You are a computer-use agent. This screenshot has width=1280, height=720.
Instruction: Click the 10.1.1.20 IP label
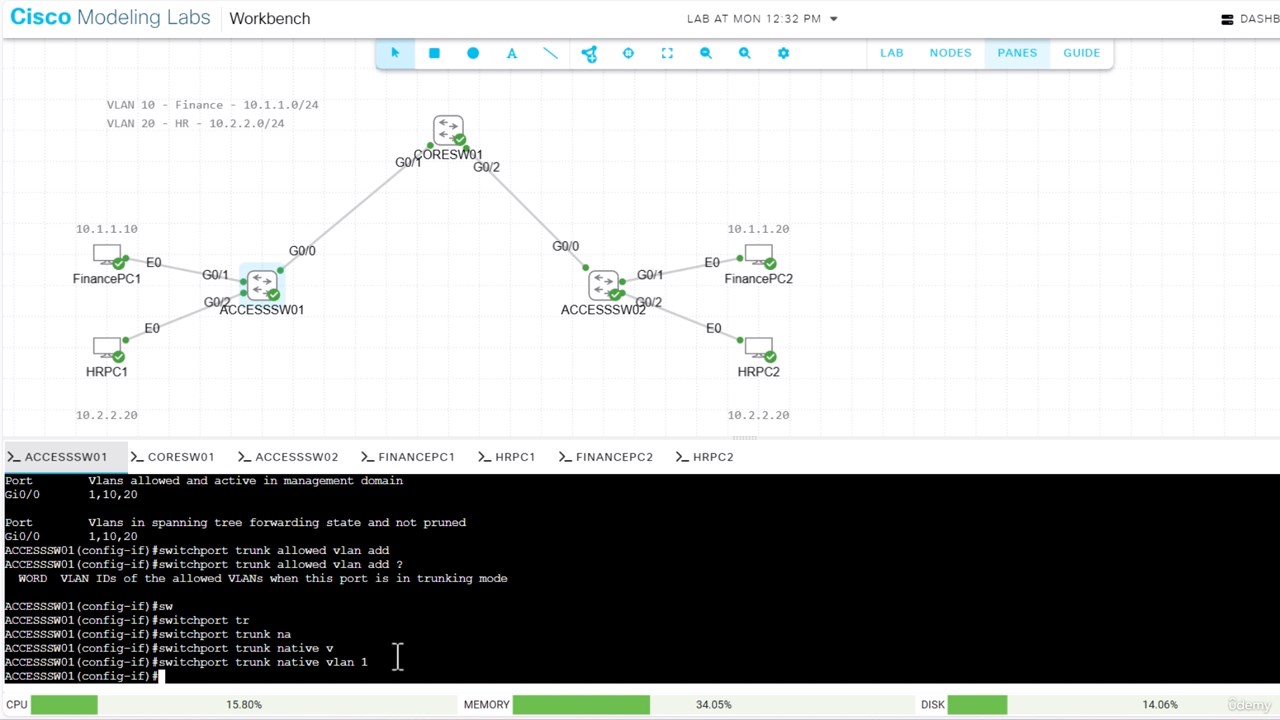(758, 229)
